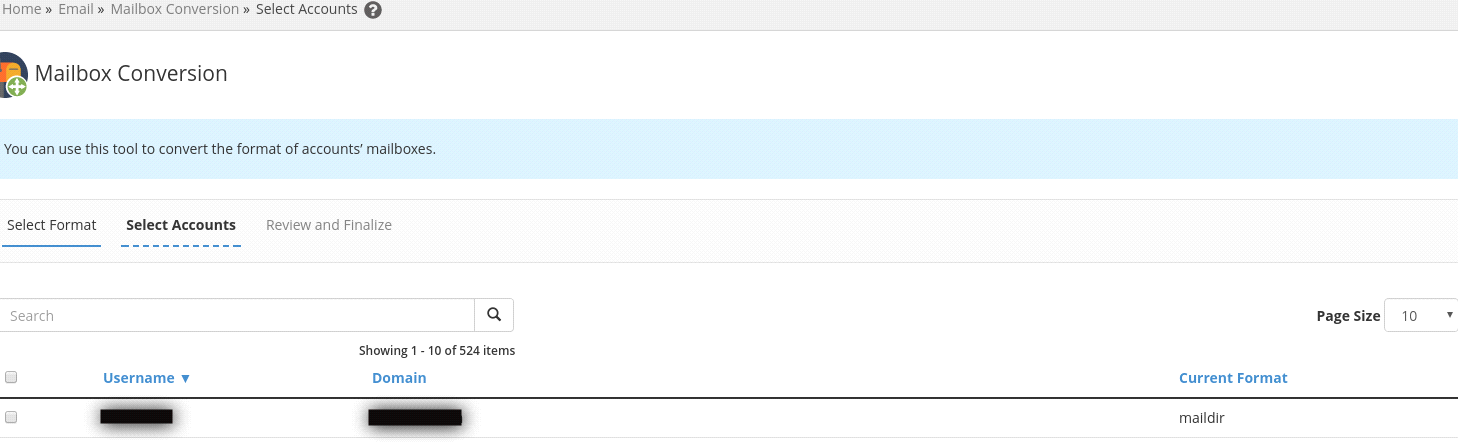Click the Mailbox Conversion page icon
This screenshot has width=1458, height=442.
pyautogui.click(x=13, y=74)
